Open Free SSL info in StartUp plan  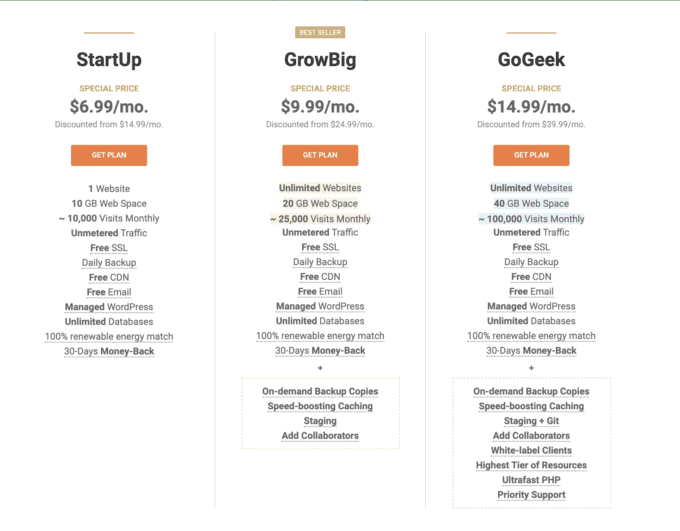[109, 248]
